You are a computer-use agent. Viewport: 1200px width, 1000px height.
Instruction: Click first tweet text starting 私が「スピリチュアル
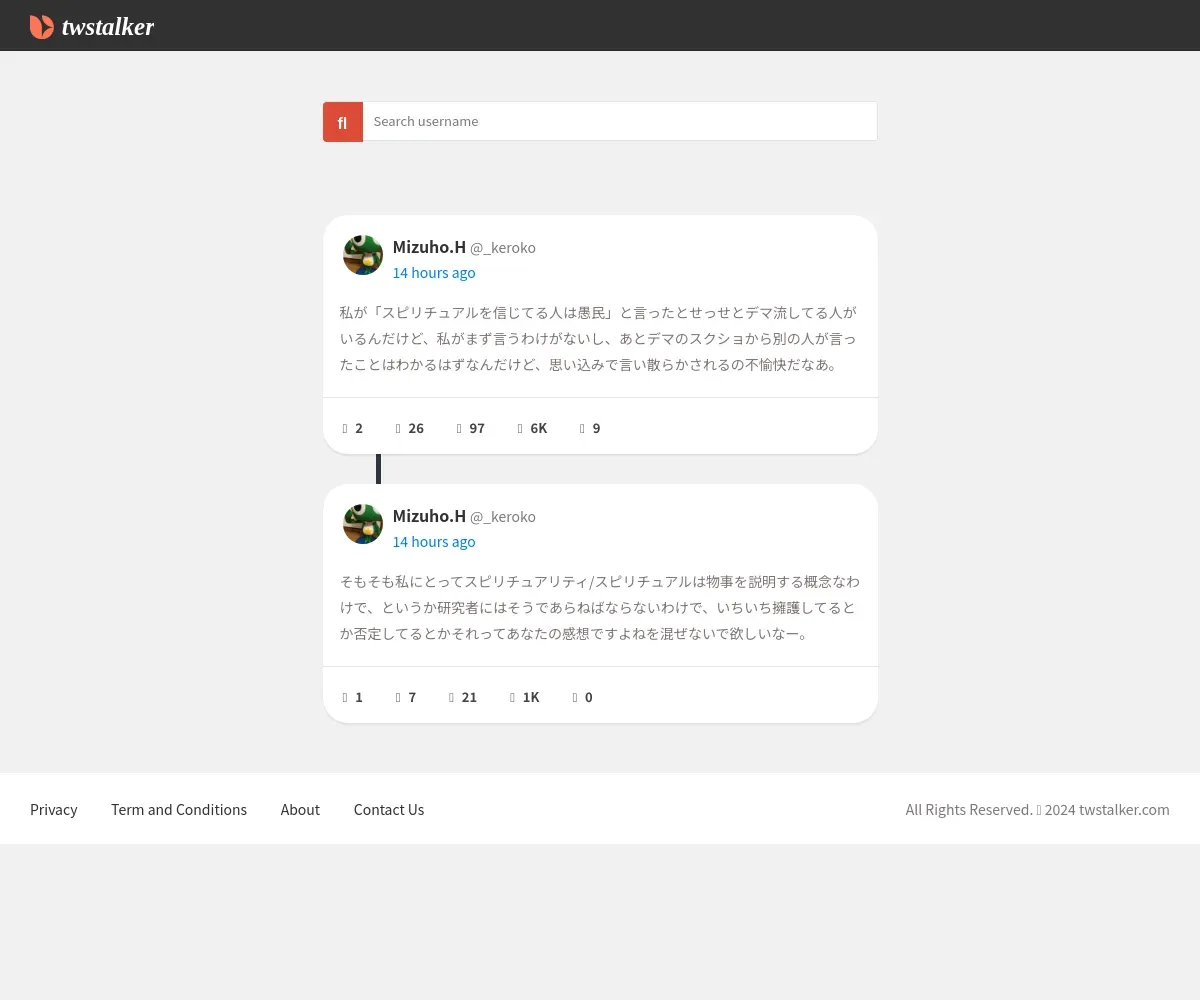pos(598,338)
